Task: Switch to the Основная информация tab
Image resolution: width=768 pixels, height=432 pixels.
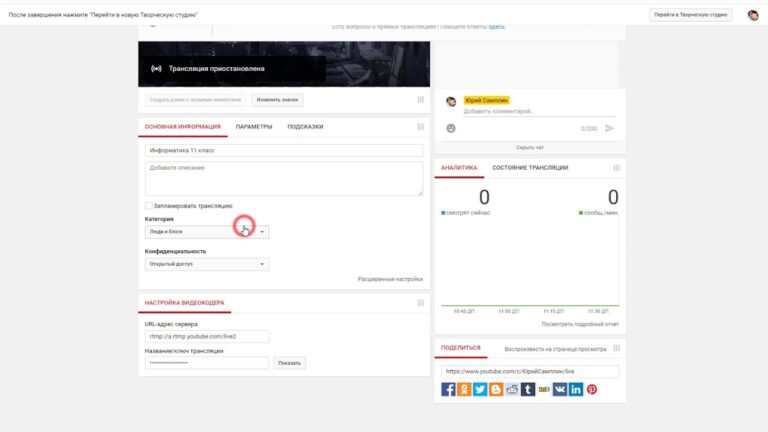Action: 183,127
